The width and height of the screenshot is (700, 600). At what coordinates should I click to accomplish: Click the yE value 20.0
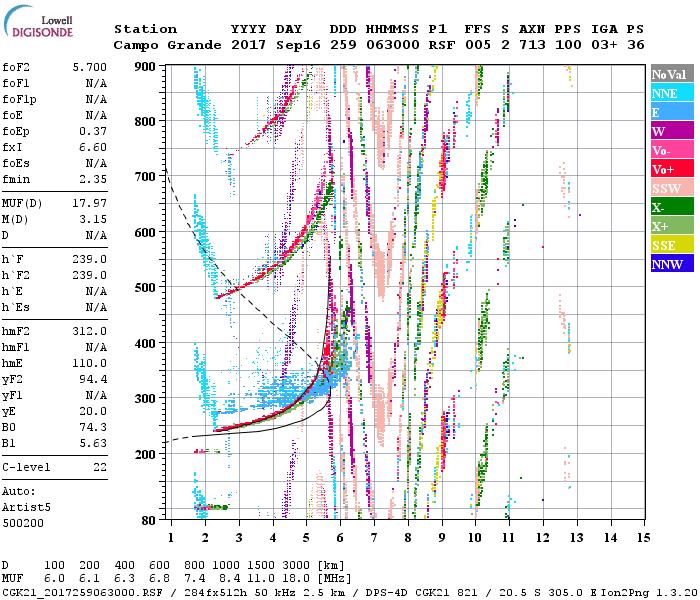pyautogui.click(x=93, y=412)
